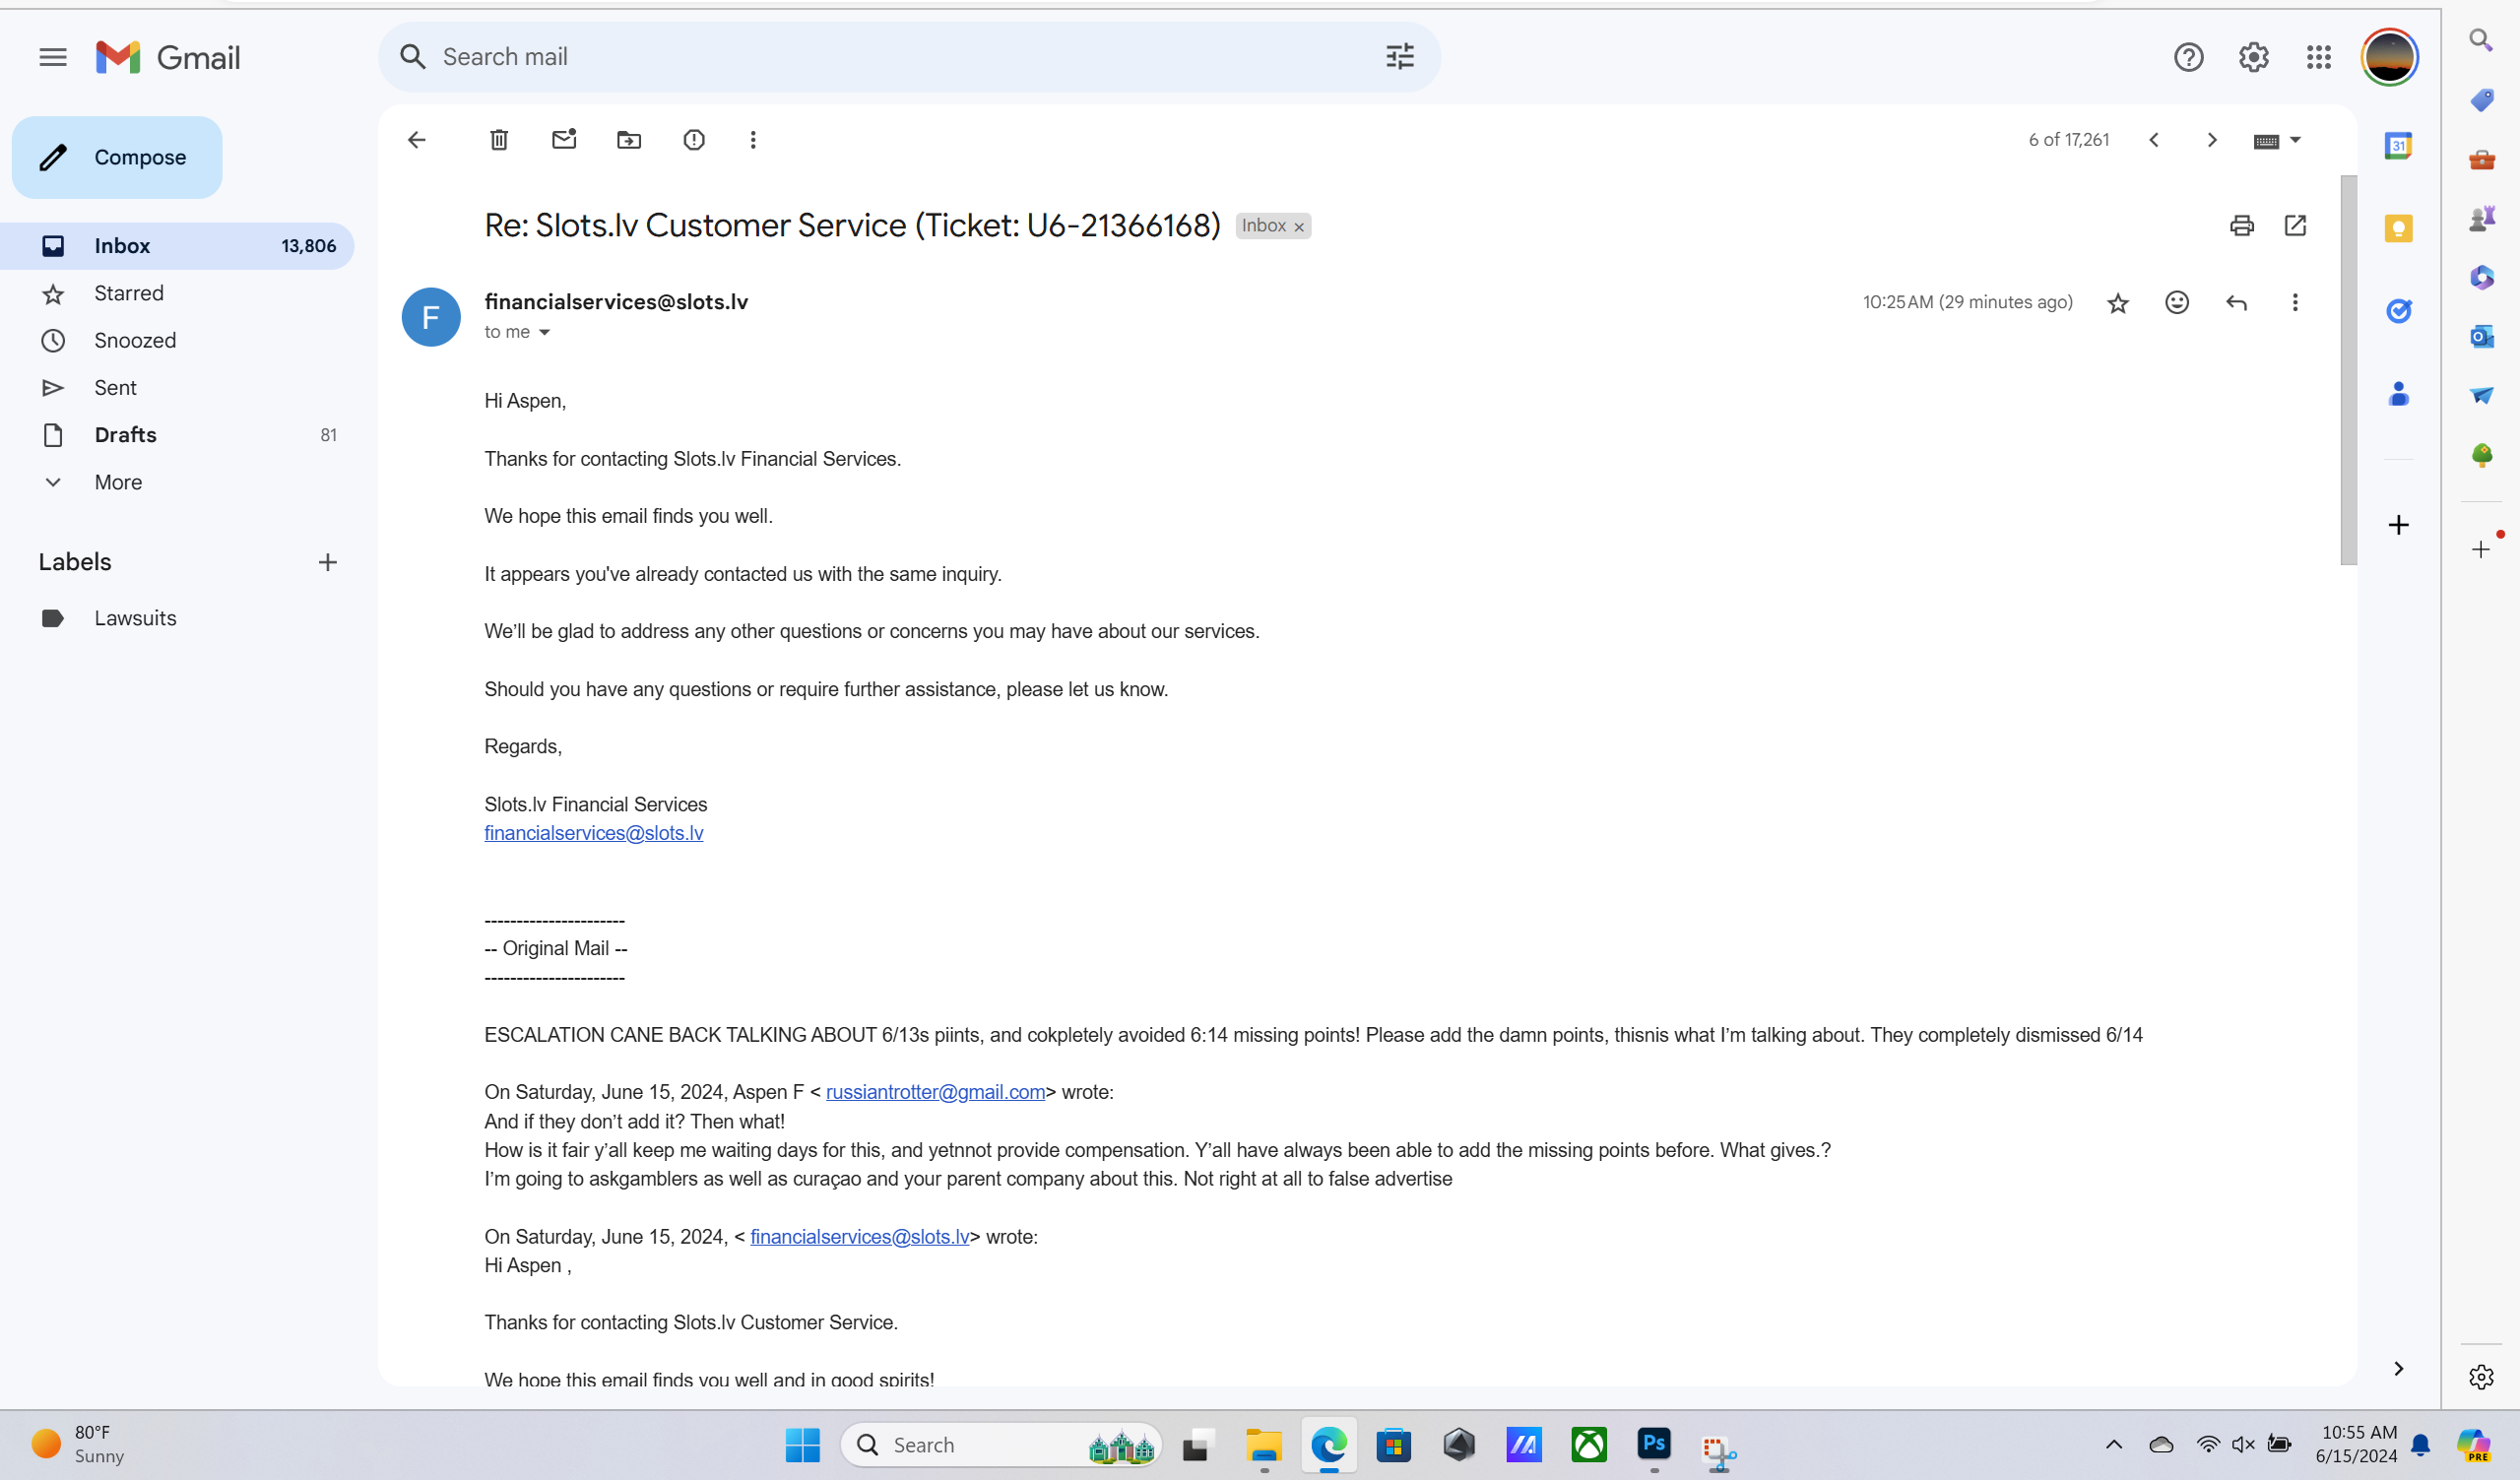Screen dimensions: 2520x1480
Task: Open the Move to folder icon
Action: tap(629, 140)
